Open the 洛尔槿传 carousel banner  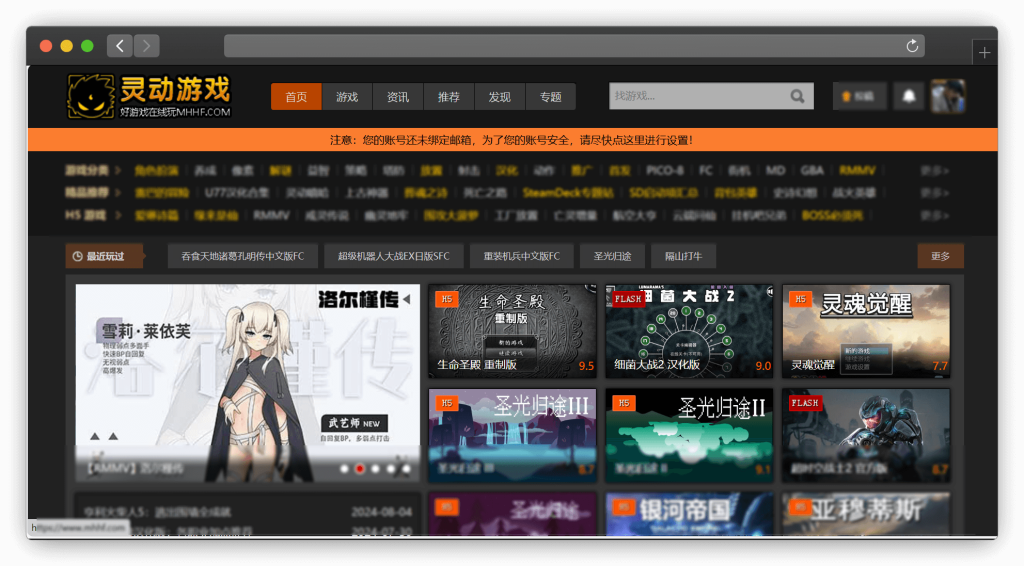[248, 383]
